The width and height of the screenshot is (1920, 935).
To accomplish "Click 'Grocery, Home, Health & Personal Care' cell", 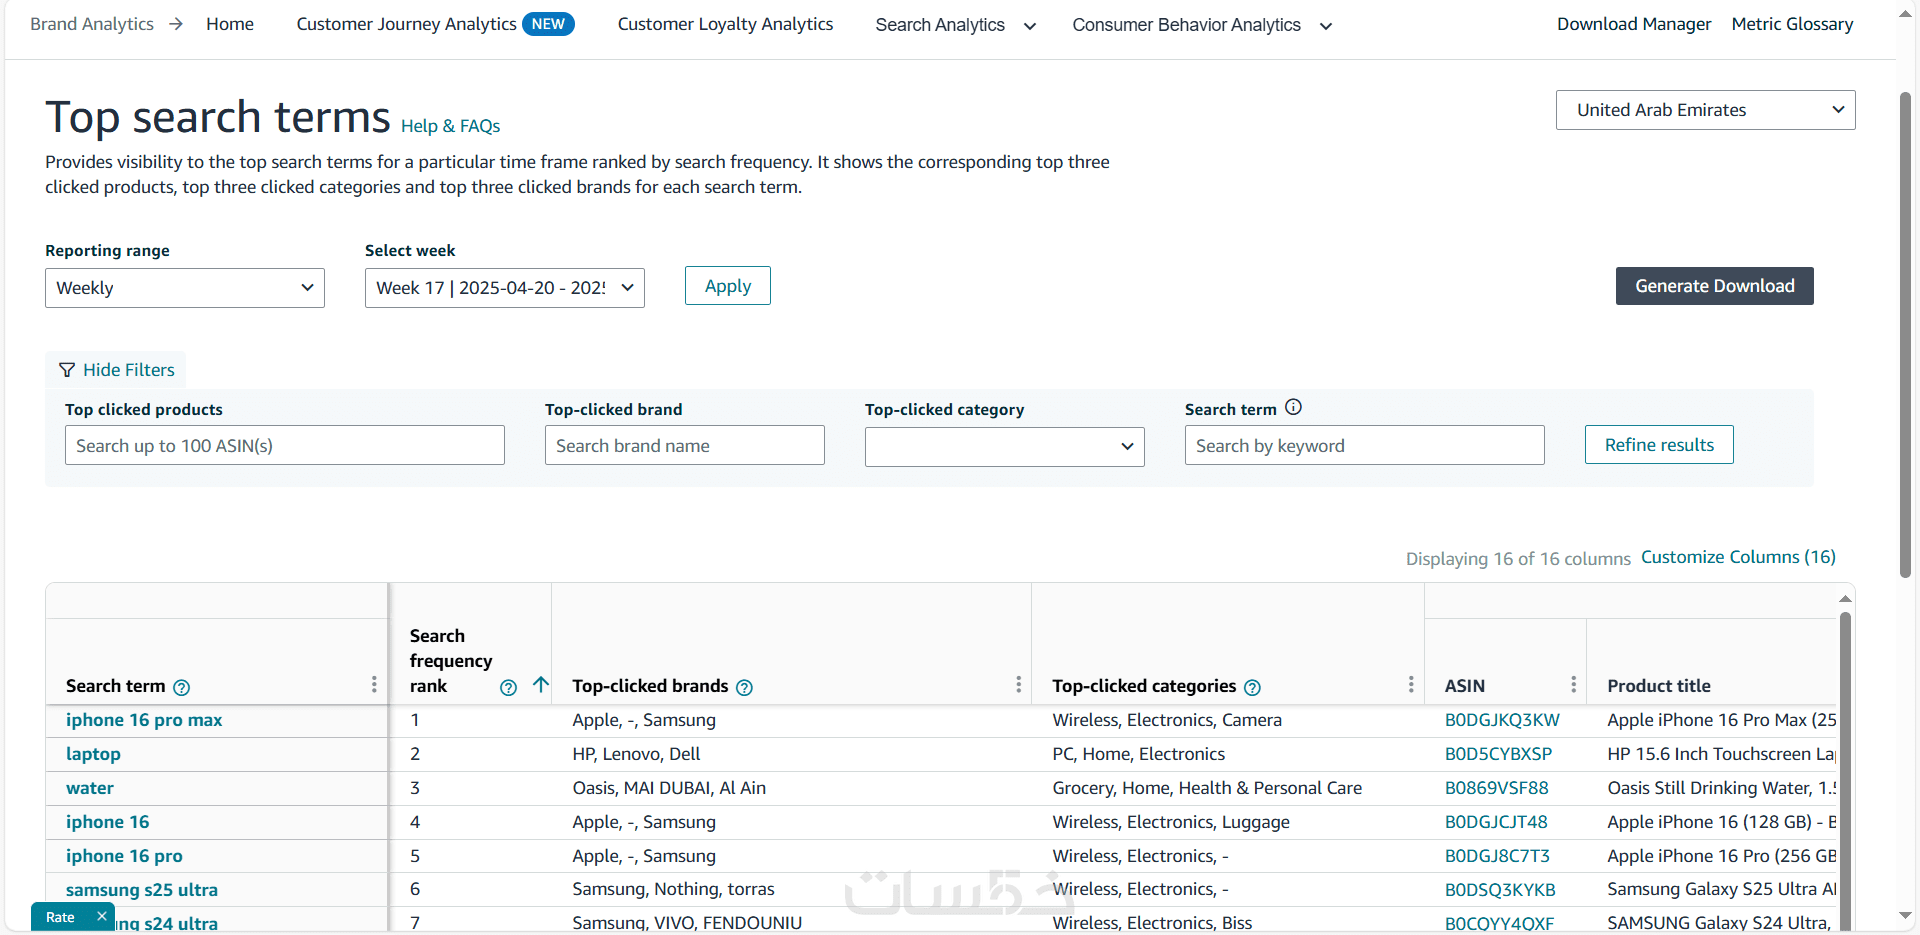I will (x=1207, y=788).
